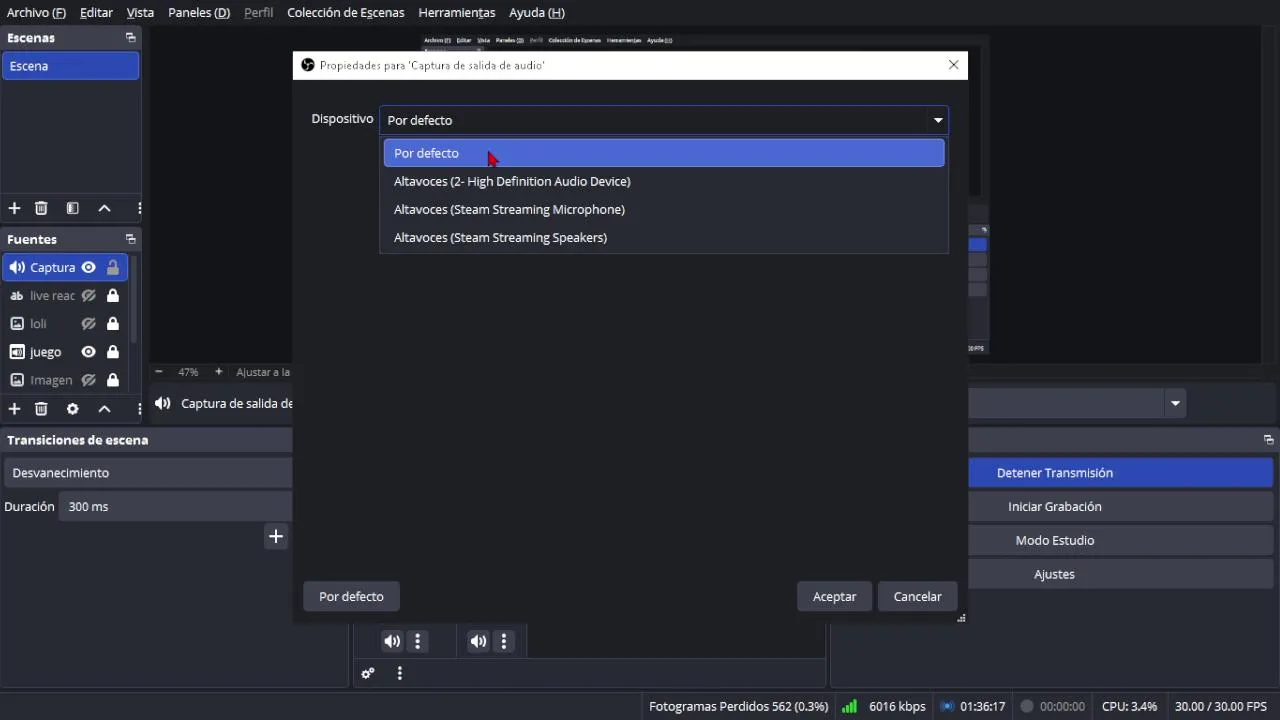Add a new source with the plus icon

[14, 409]
